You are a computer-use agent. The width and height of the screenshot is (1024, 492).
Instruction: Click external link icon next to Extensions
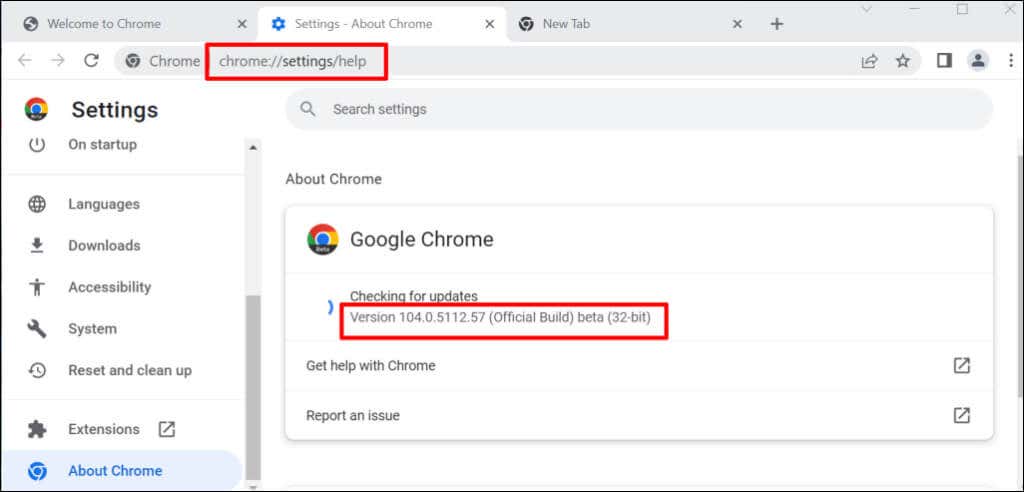pos(167,429)
